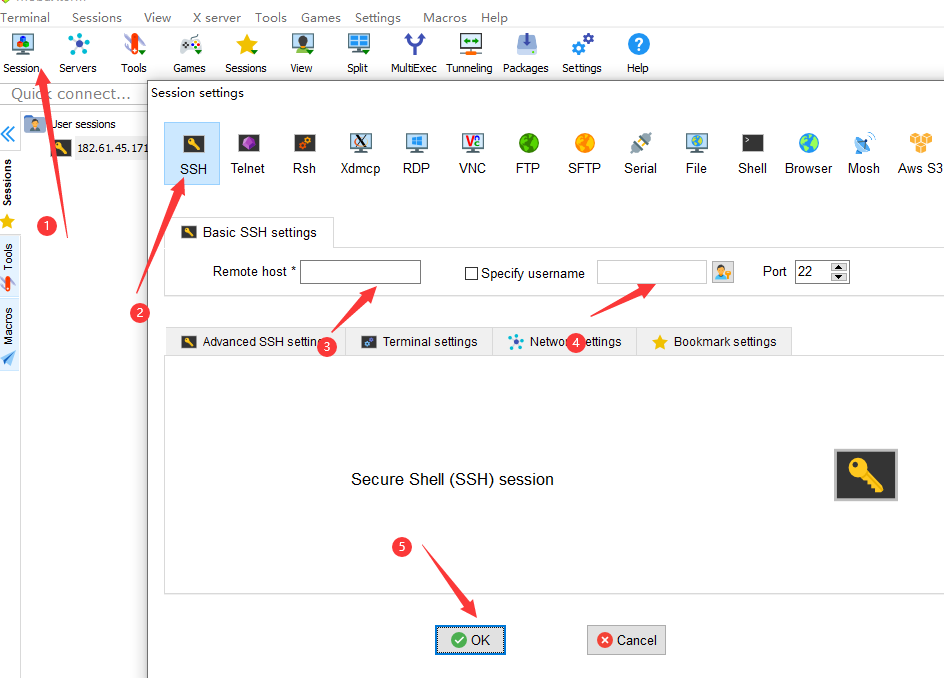This screenshot has width=944, height=678.
Task: Confirm session with OK button
Action: coord(470,640)
